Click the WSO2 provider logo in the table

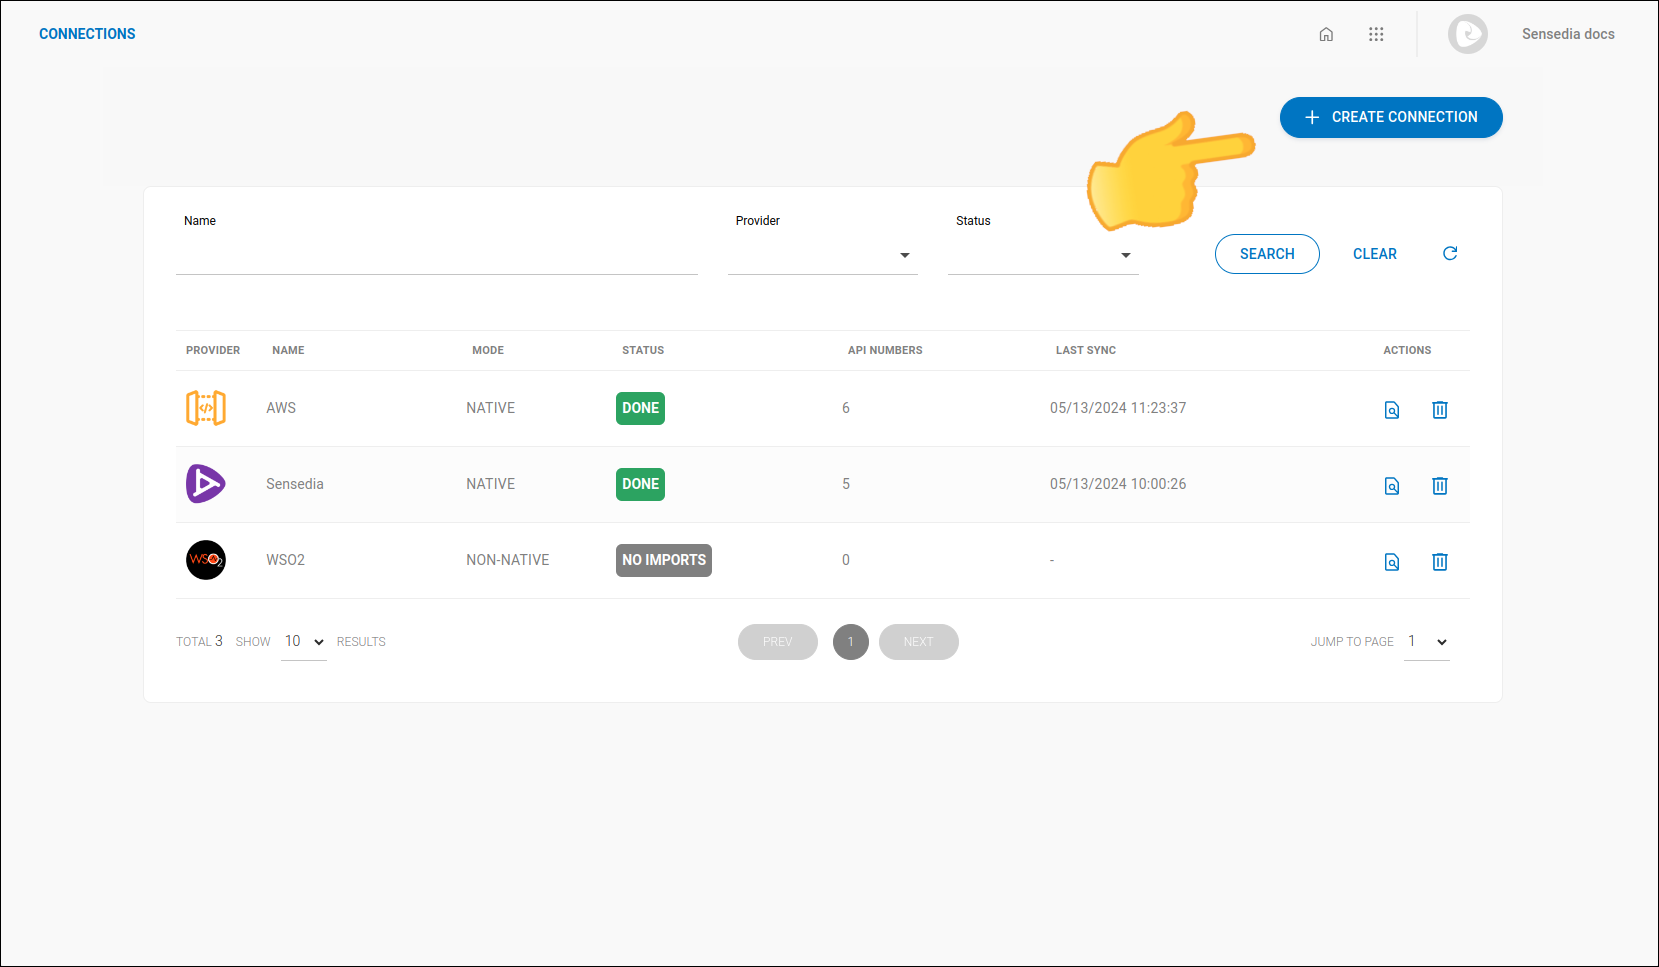click(x=206, y=560)
